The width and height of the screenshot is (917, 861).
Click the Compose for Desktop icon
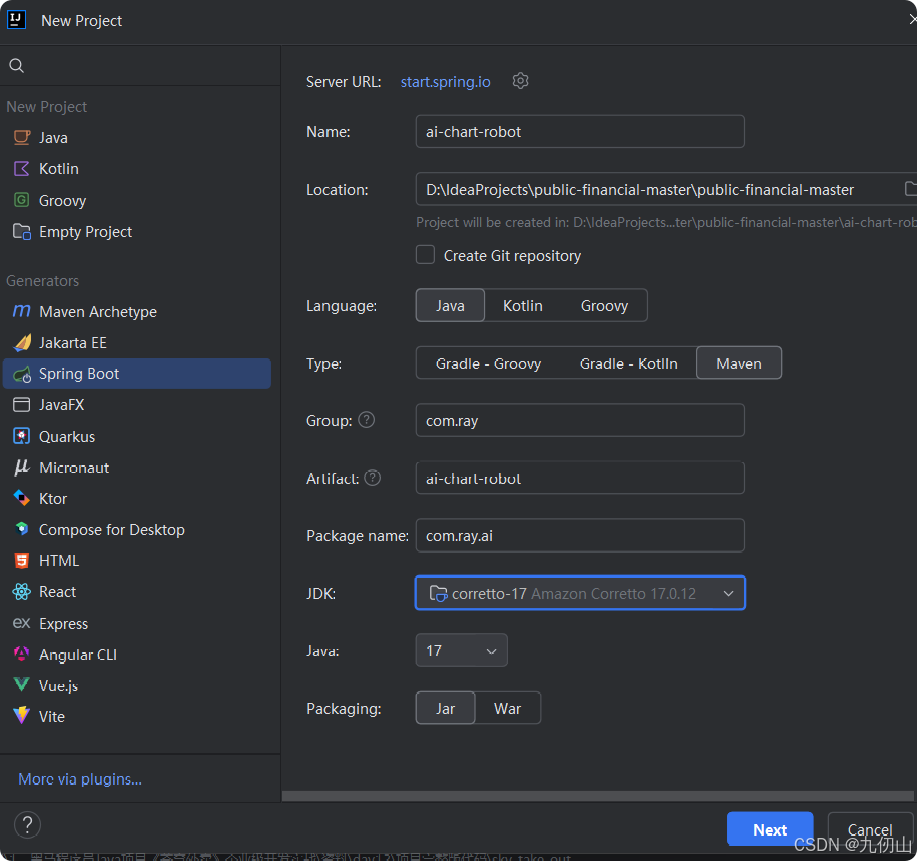(22, 529)
